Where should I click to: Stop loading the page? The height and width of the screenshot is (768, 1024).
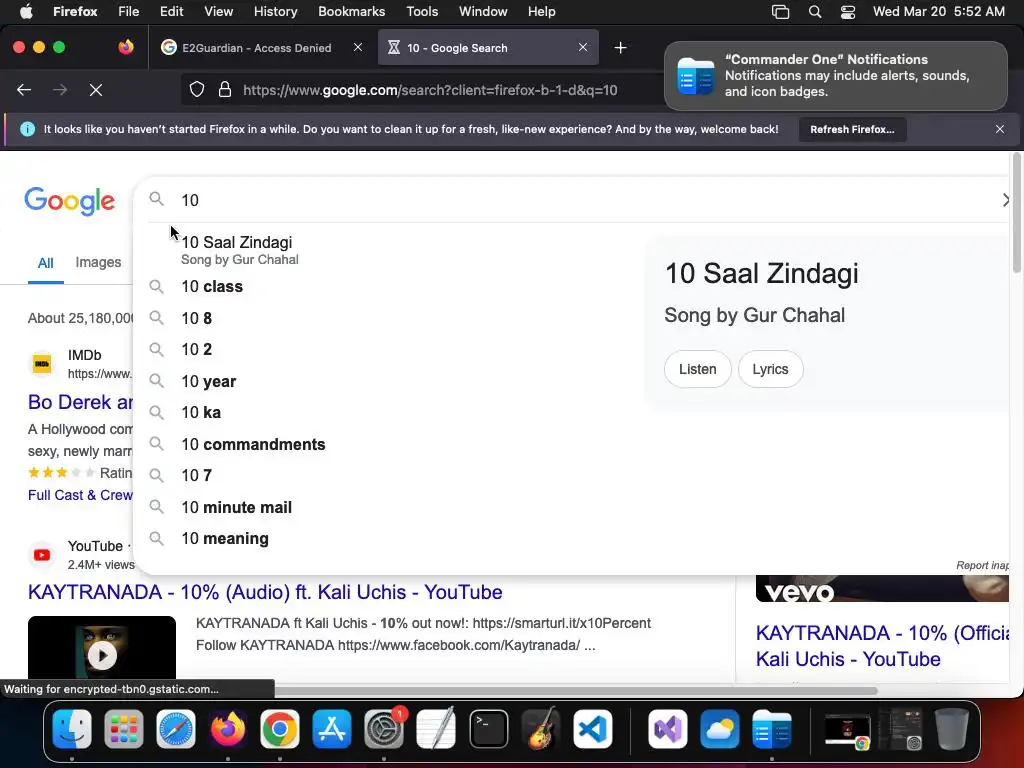(96, 90)
